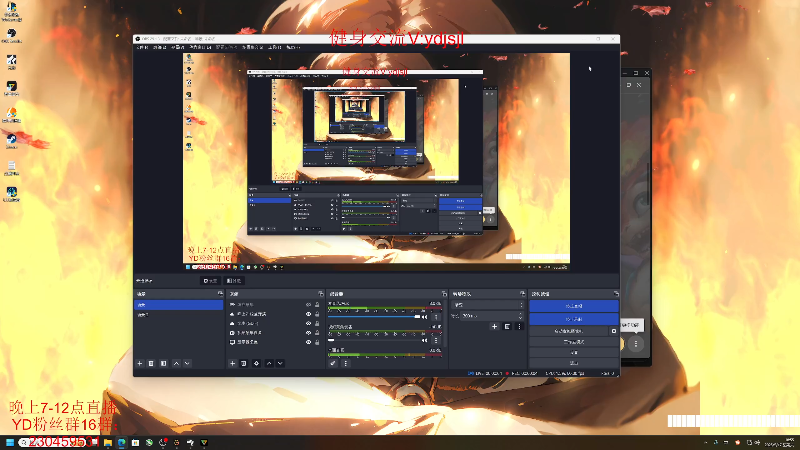Image resolution: width=800 pixels, height=450 pixels.
Task: Open Settings from the Controls panel
Action: point(573,353)
